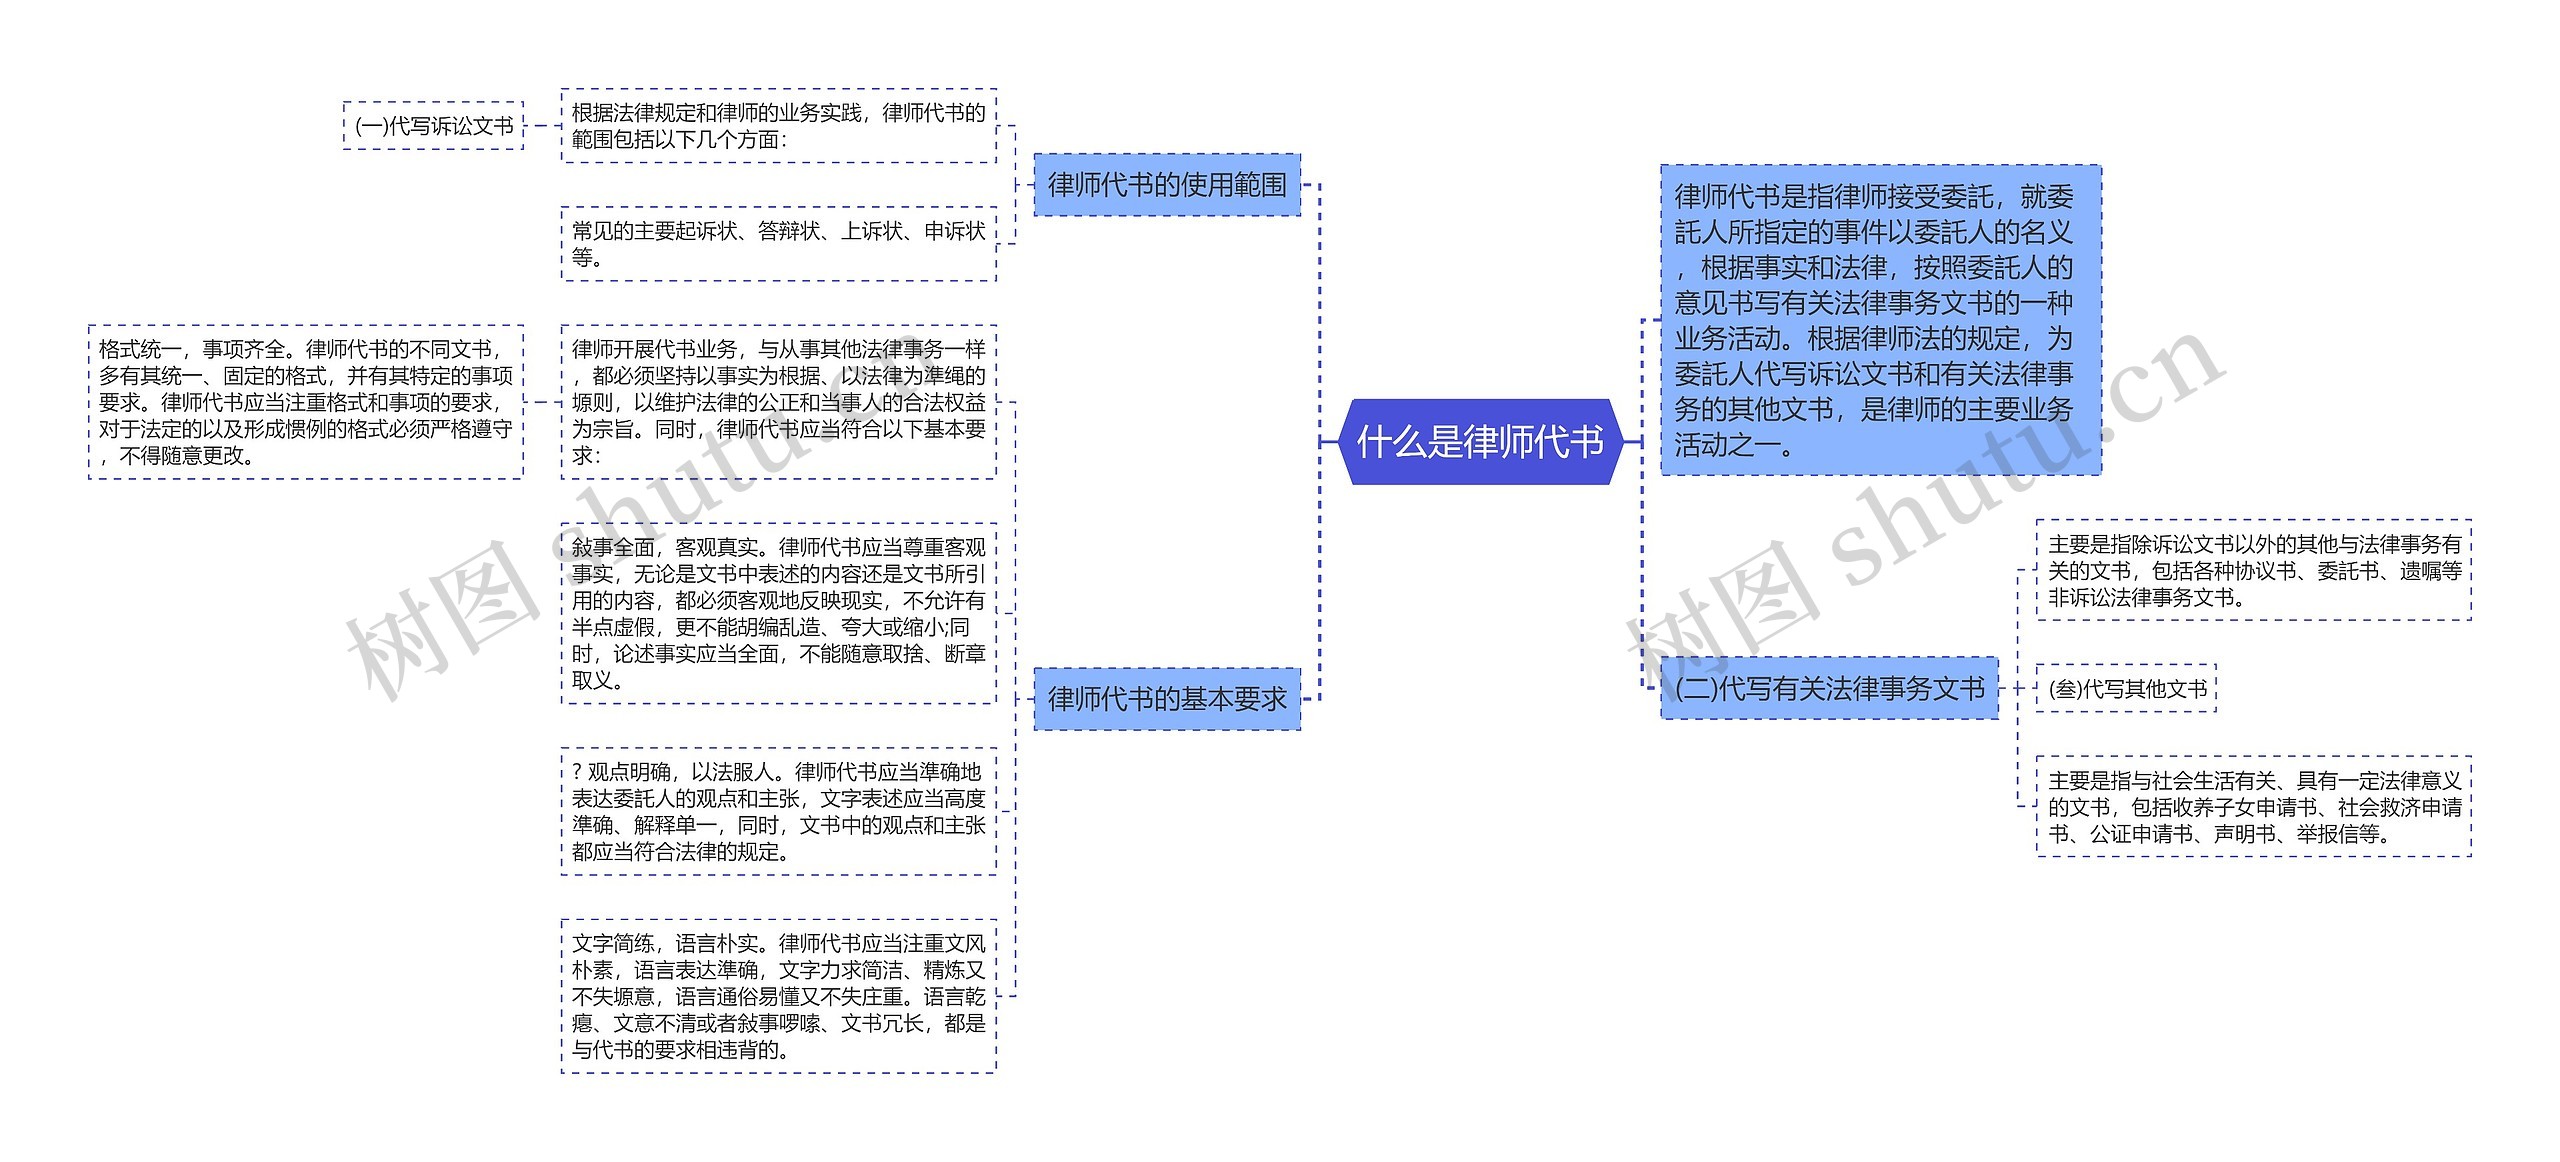
Task: Click connector right of 律师代书的使用範围 node
Action: point(1311,185)
